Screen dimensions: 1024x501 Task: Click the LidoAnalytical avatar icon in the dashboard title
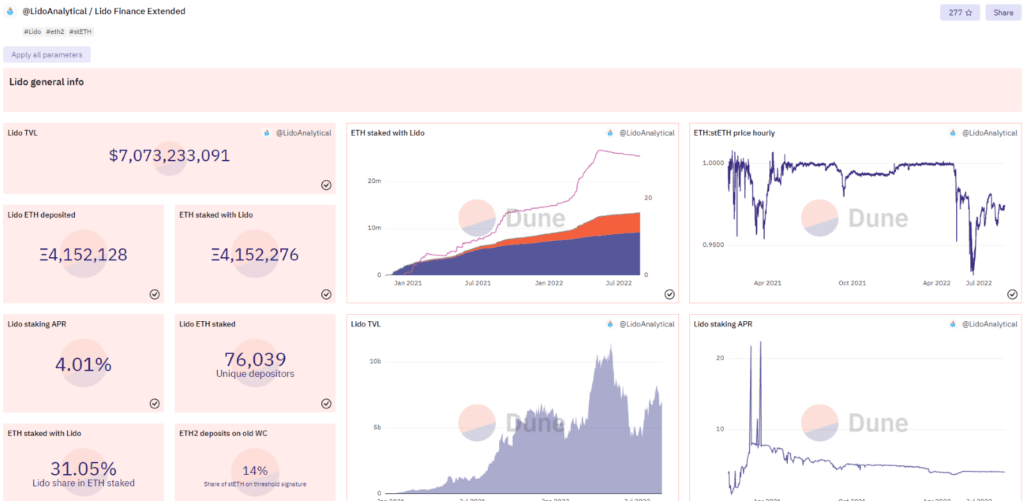pyautogui.click(x=10, y=12)
